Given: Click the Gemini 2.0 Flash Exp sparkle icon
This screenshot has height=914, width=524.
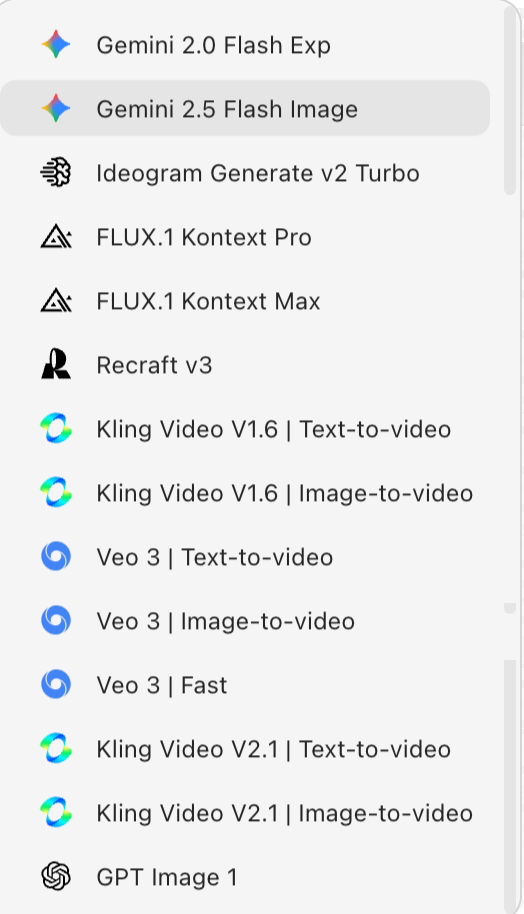Looking at the screenshot, I should point(56,44).
